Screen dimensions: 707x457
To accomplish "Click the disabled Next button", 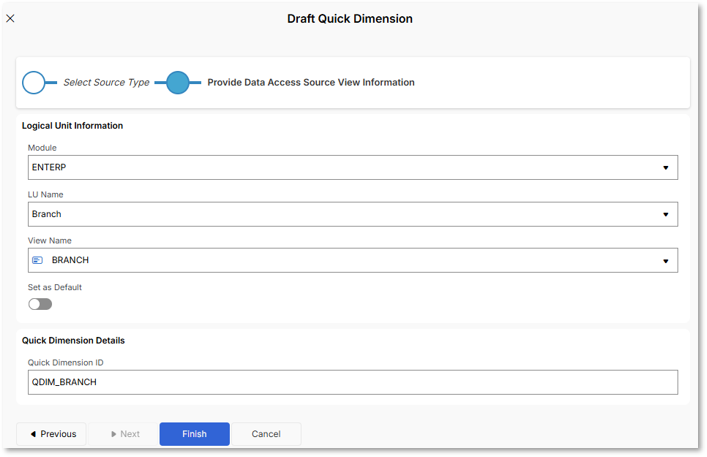I will [123, 434].
